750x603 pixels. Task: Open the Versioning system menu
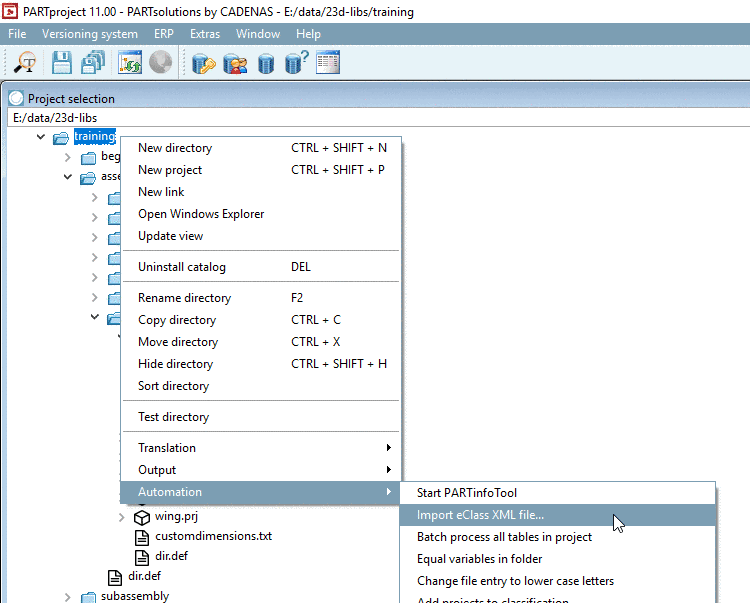90,34
